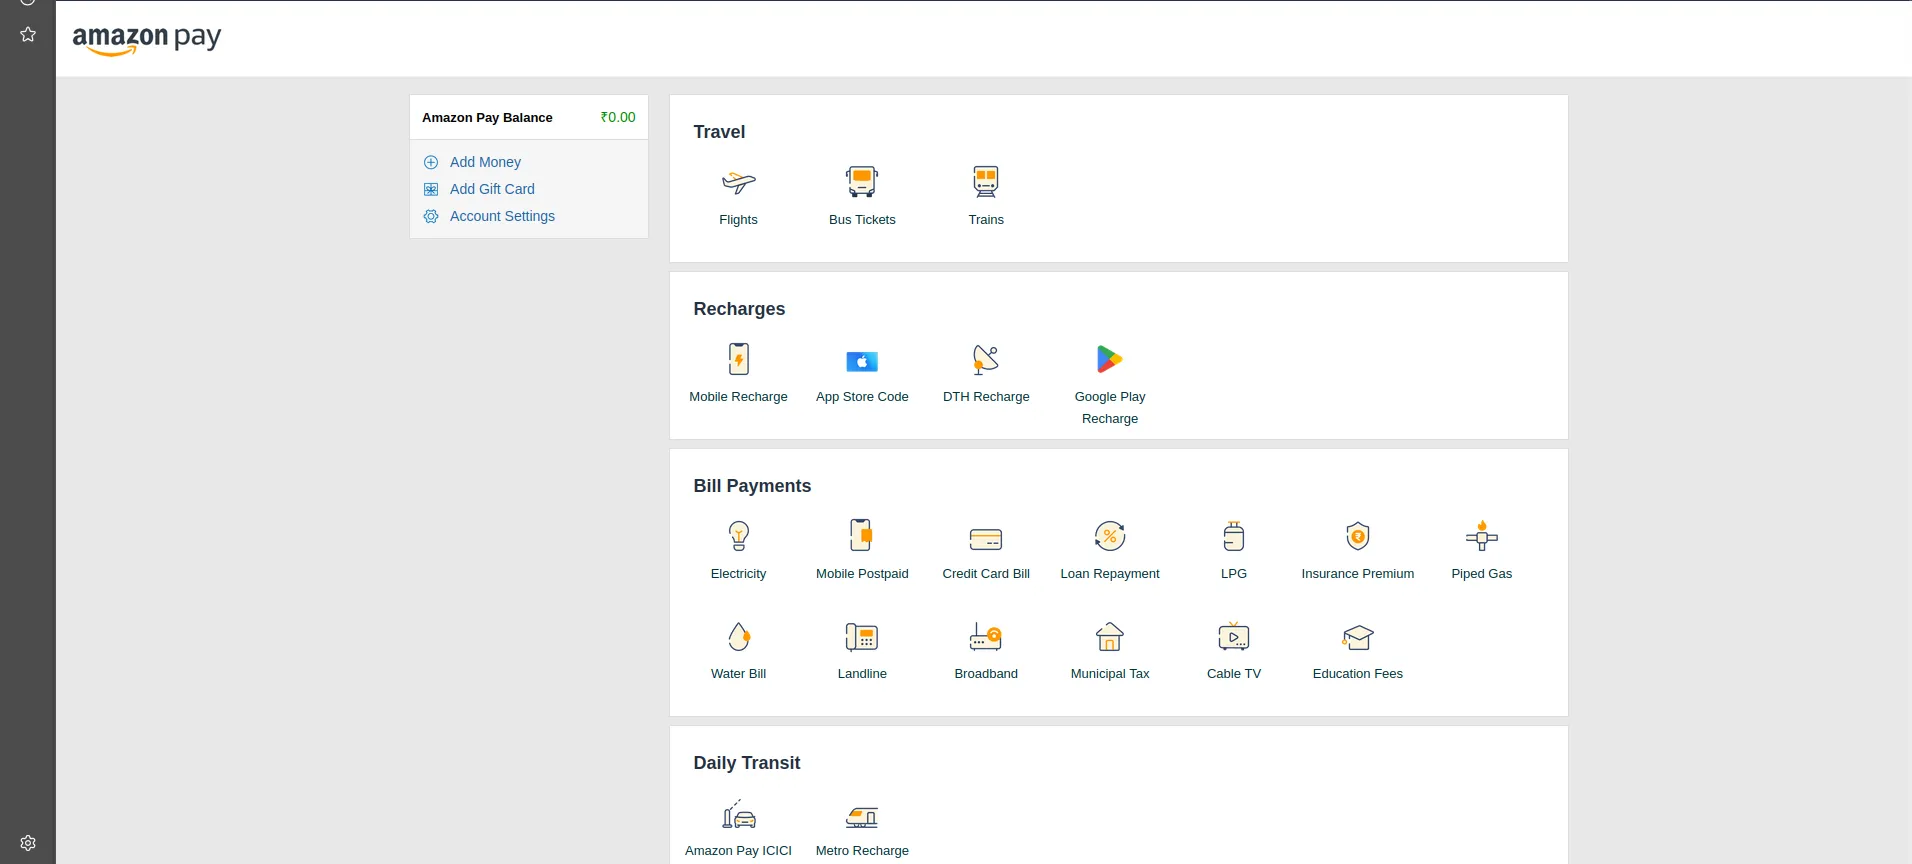Open the Water Bill droplet icon
This screenshot has width=1912, height=864.
click(x=738, y=637)
